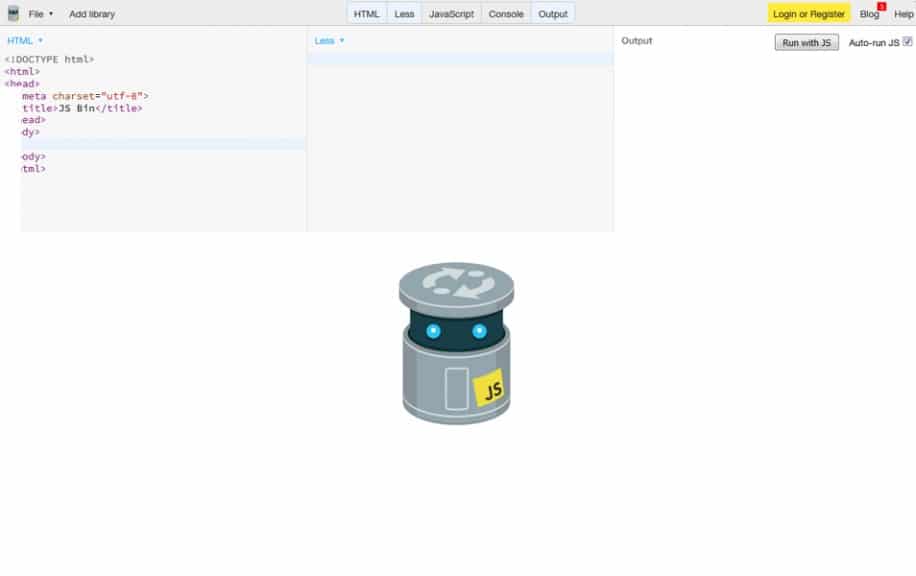Click the Run with JS button
Viewport: 916px width, 576px height.
805,42
